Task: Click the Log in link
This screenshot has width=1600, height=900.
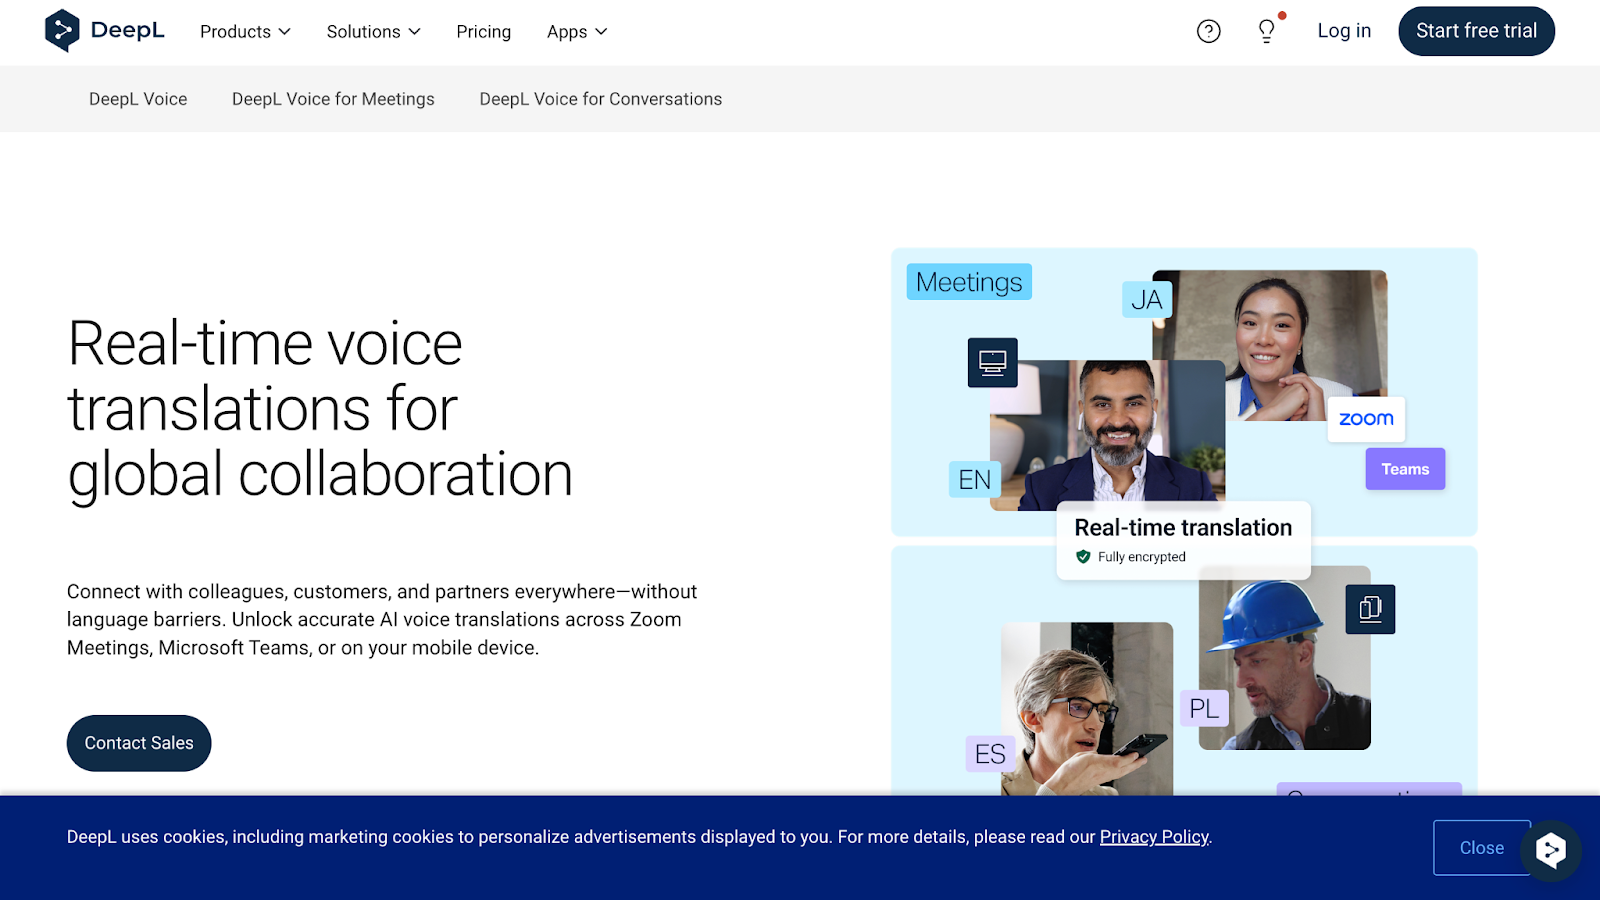Action: 1344,31
